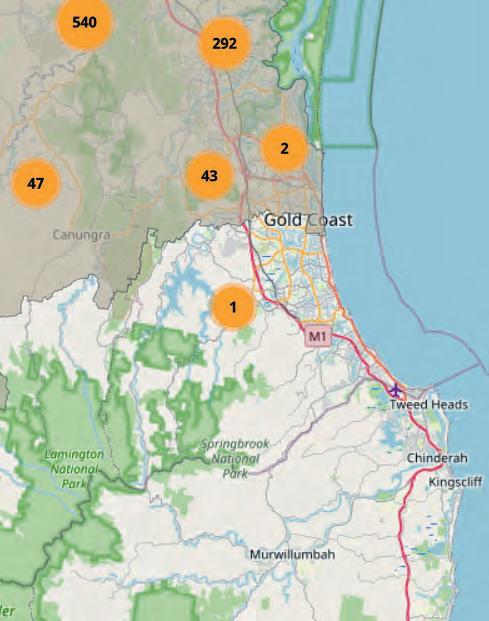The image size is (489, 621).
Task: Open the 540 cluster marker
Action: tap(84, 22)
